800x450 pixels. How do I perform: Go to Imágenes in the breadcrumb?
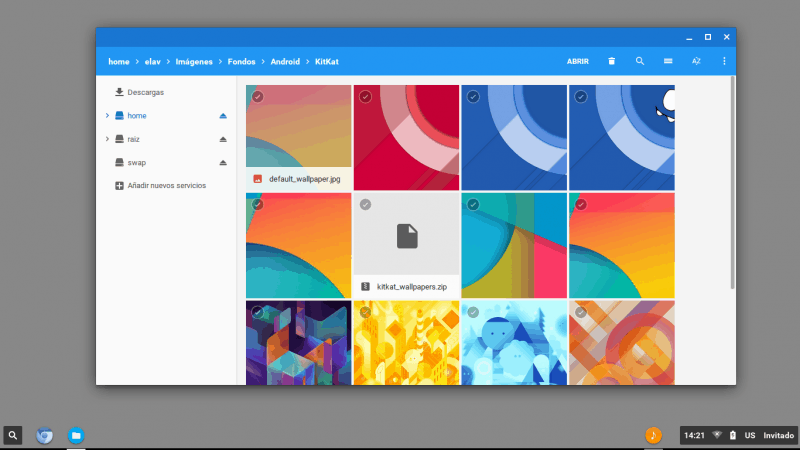point(194,62)
